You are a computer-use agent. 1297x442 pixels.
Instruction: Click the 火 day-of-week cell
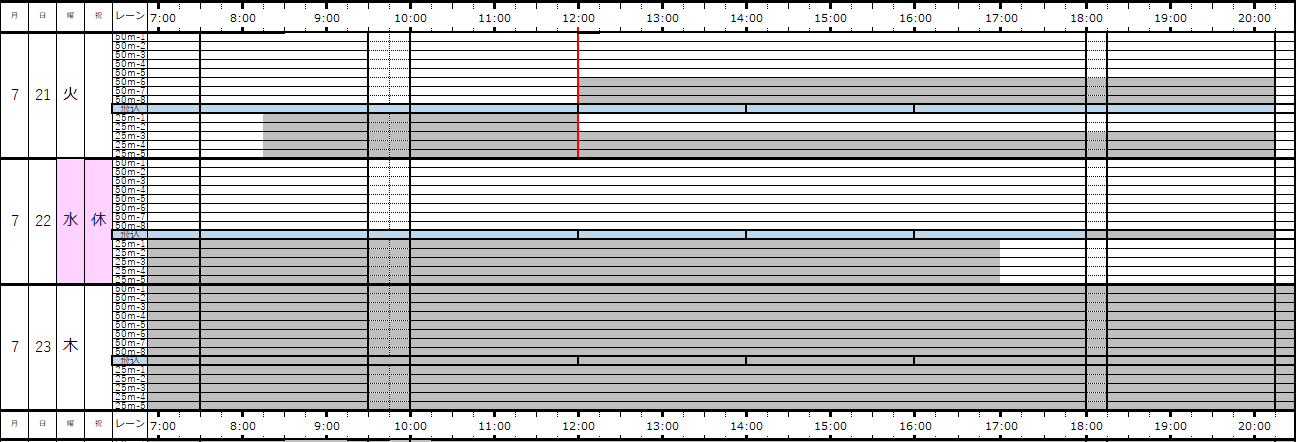[x=70, y=95]
